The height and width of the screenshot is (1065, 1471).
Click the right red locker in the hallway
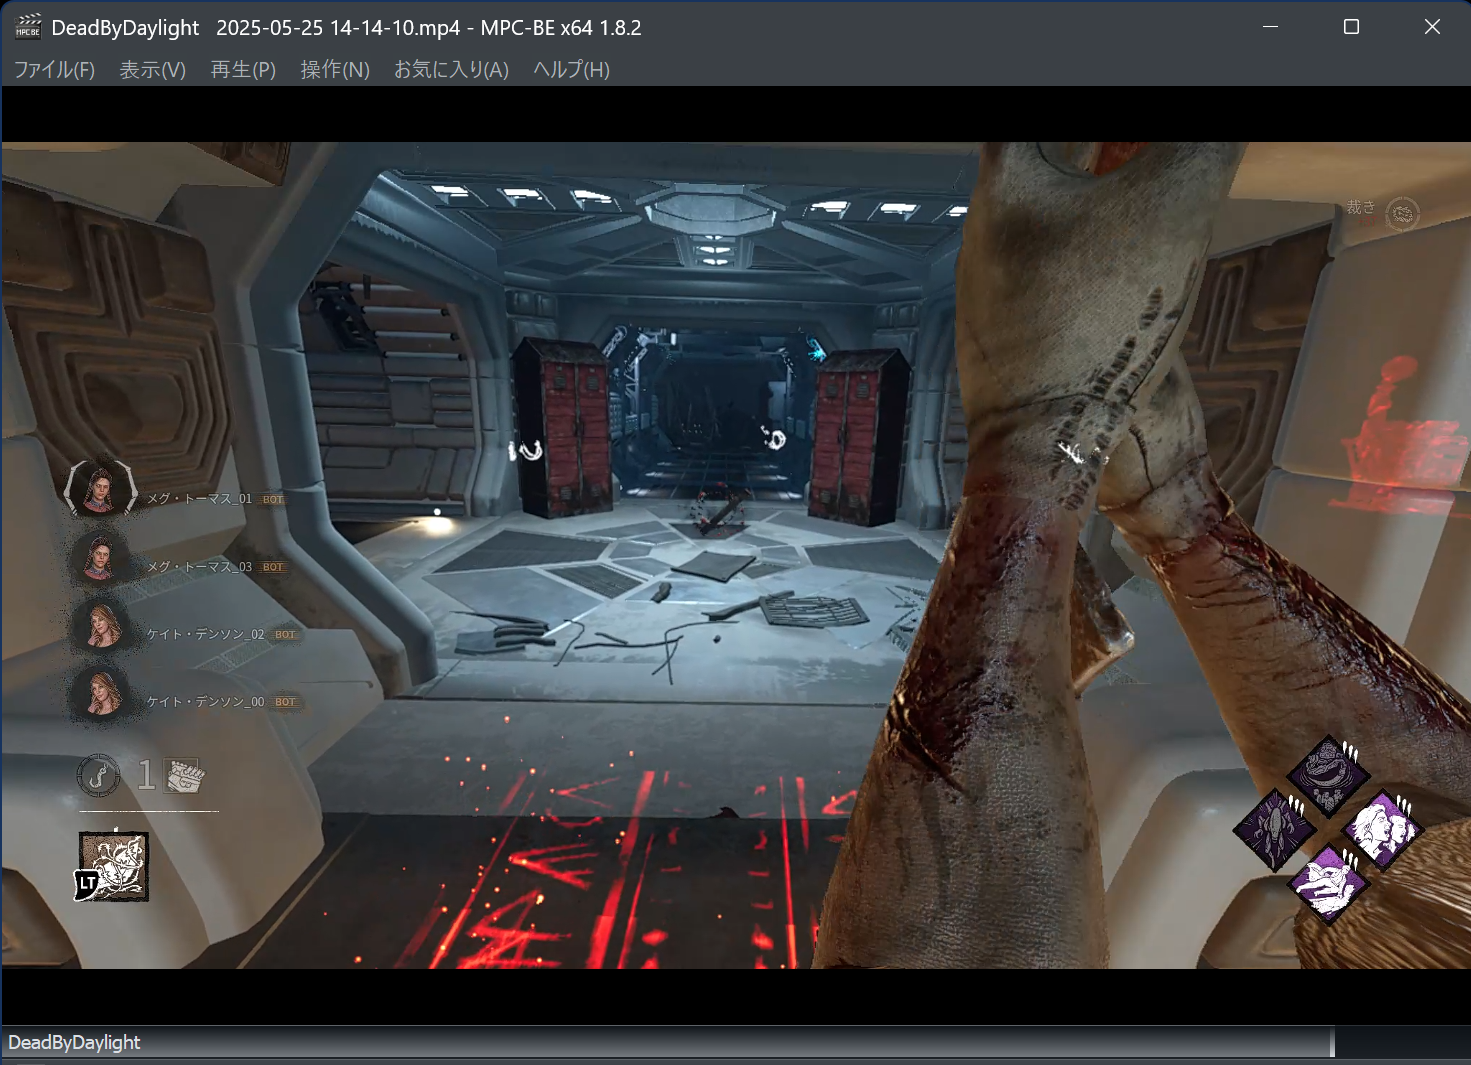coord(858,436)
